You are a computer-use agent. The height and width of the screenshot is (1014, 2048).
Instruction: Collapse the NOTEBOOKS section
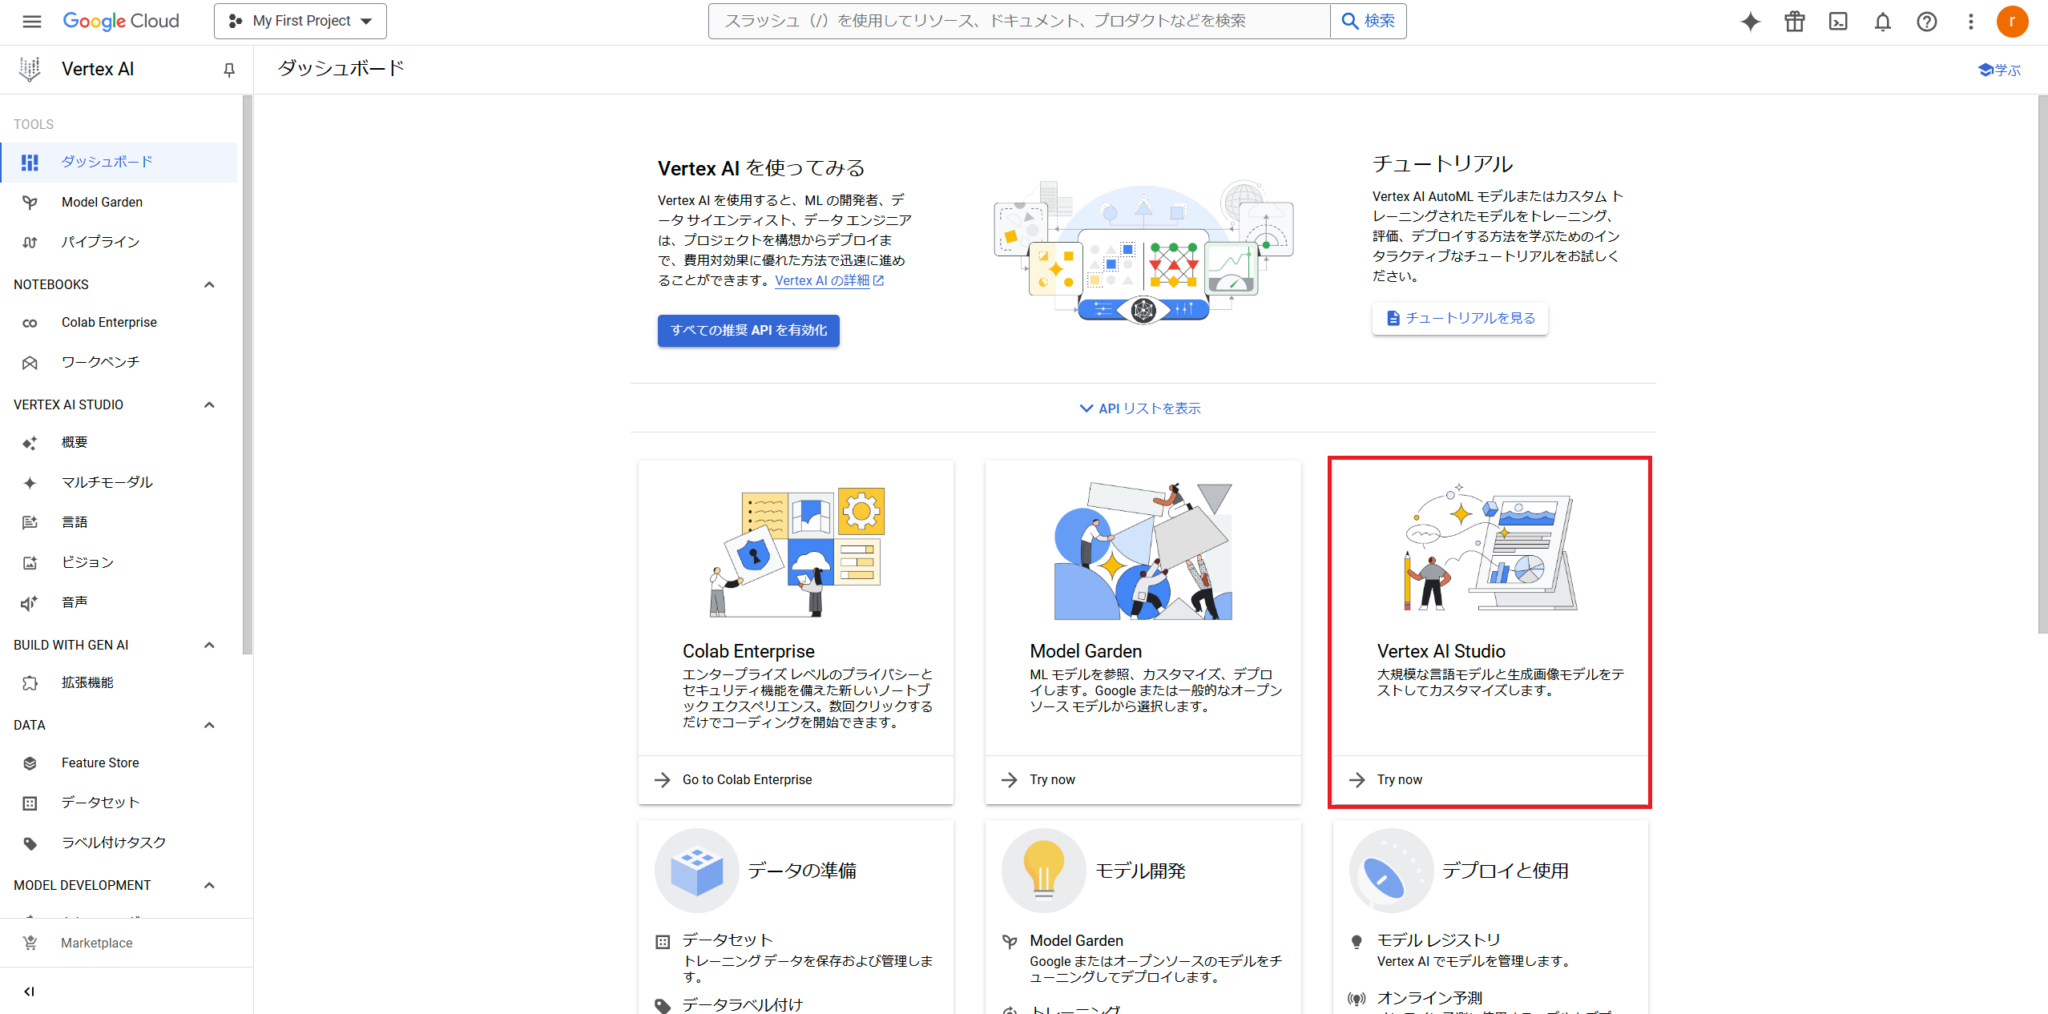click(x=209, y=285)
